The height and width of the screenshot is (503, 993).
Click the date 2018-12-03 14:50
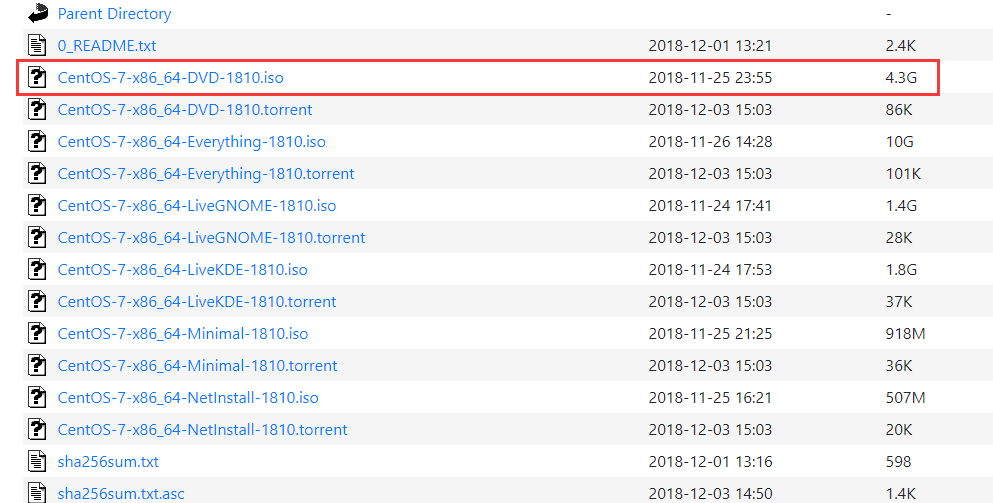pos(710,493)
